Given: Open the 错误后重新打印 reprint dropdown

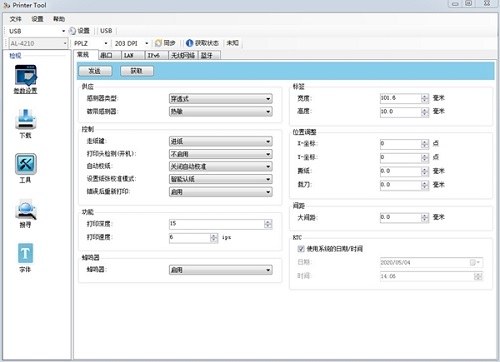Looking at the screenshot, I should pos(221,192).
